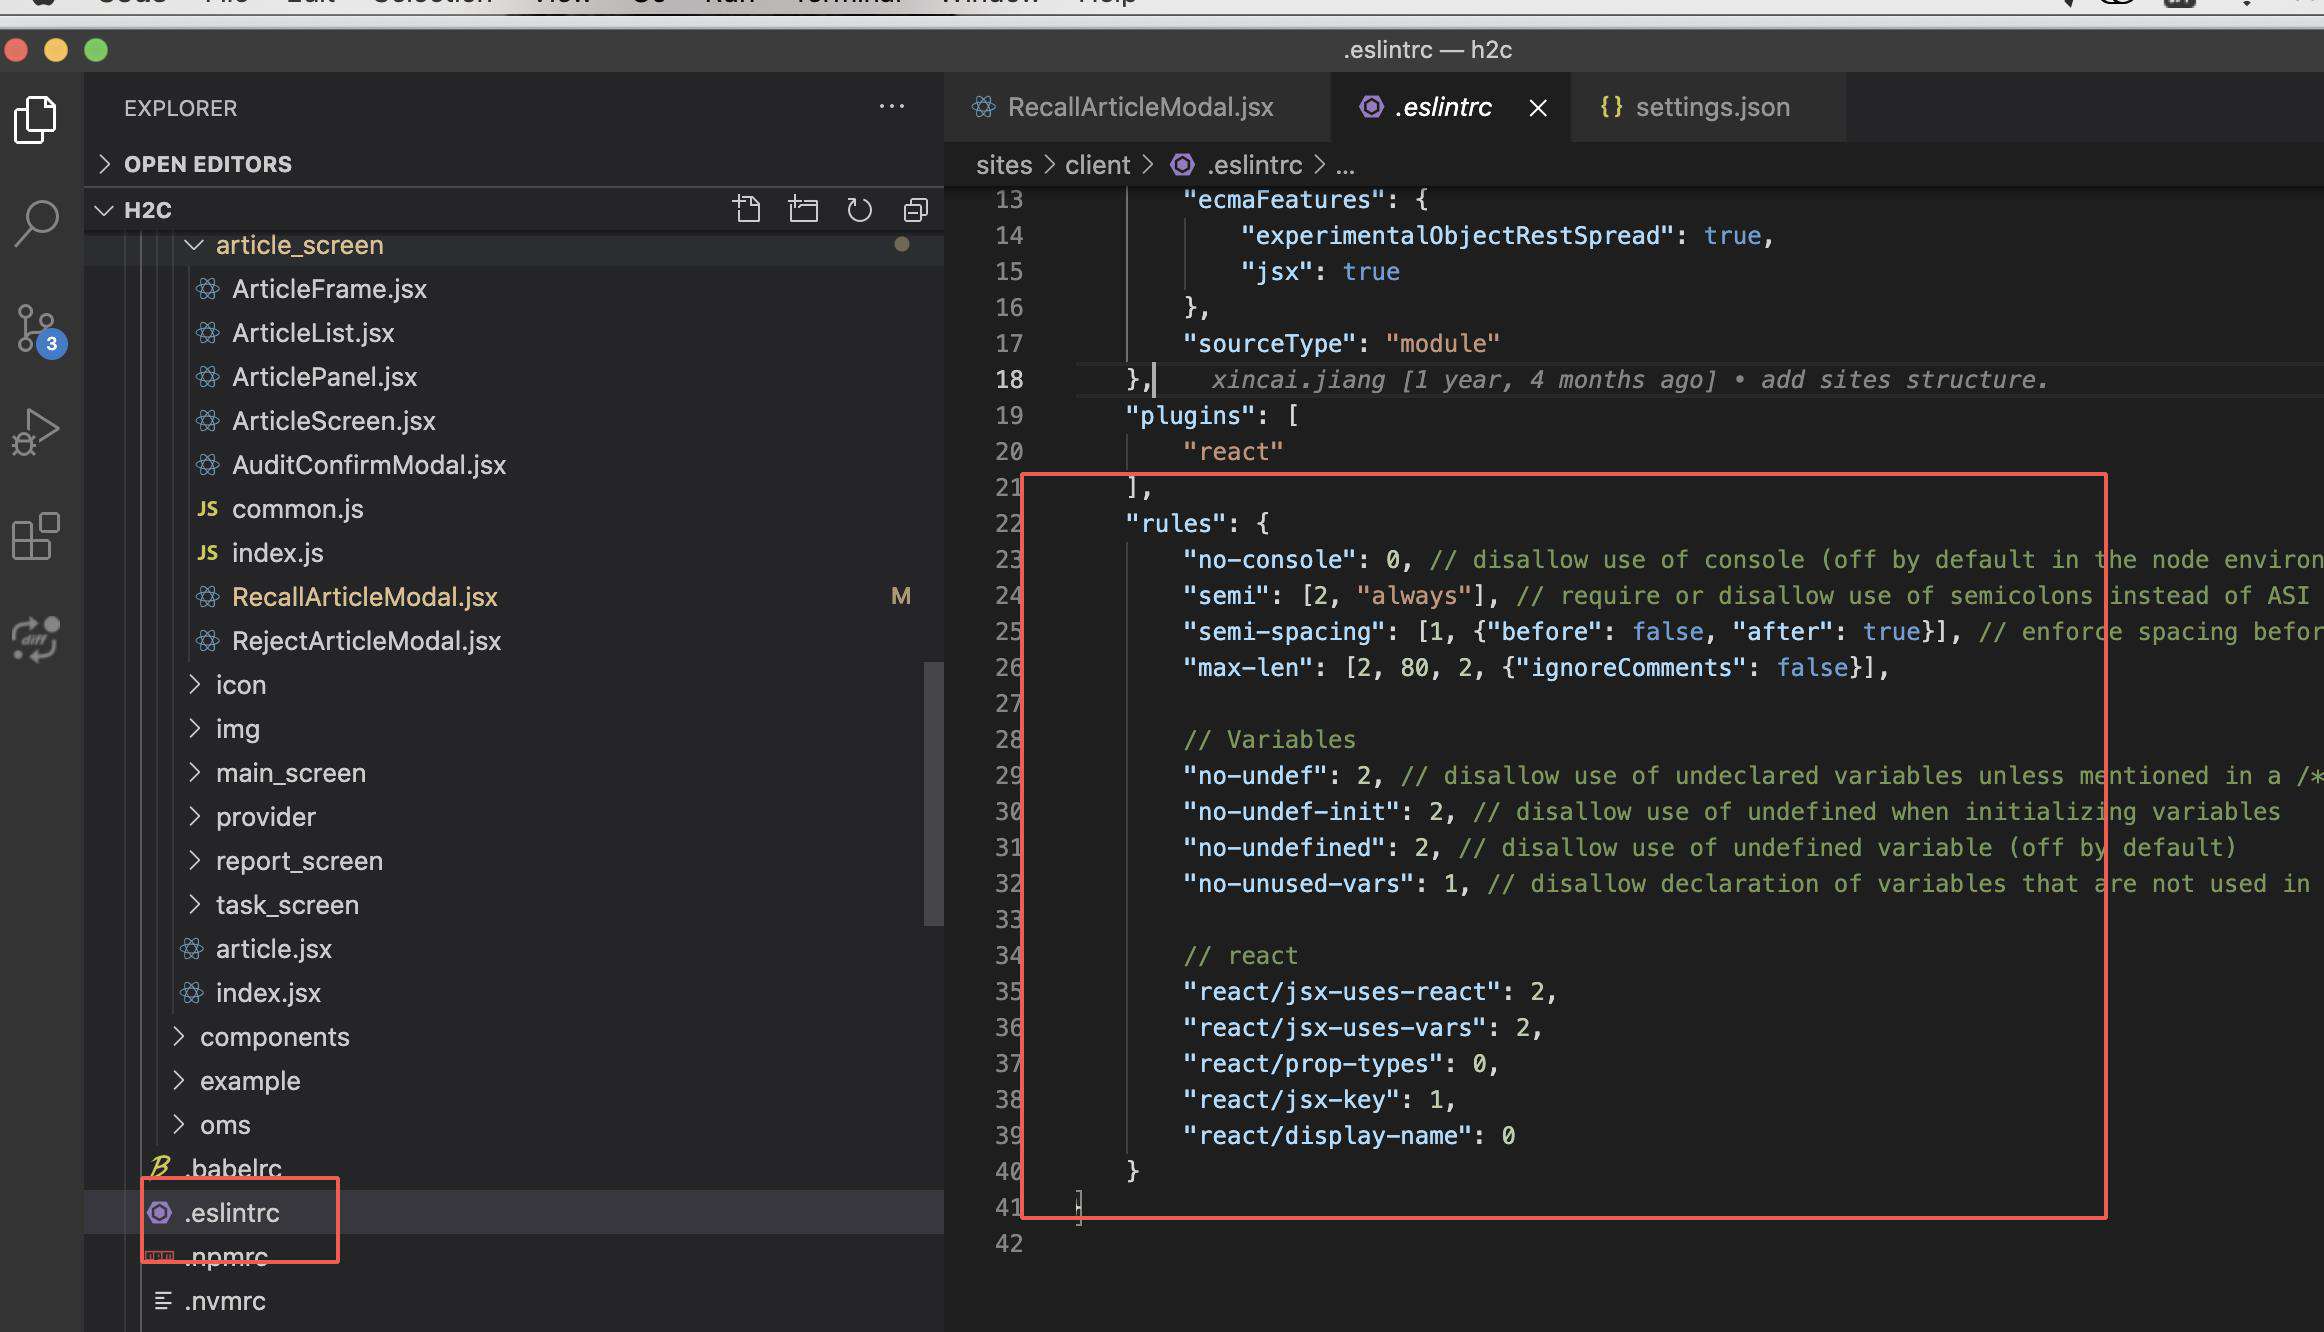Screen dimensions: 2324x1332
Task: Open the Explorer view in activity bar
Action: tap(36, 120)
